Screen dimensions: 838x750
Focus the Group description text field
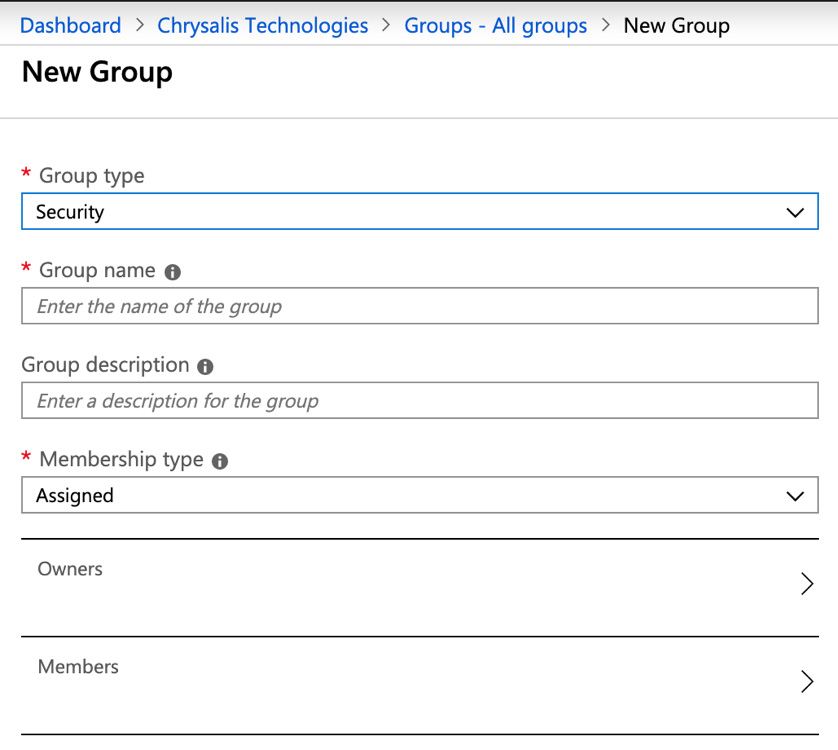[419, 402]
